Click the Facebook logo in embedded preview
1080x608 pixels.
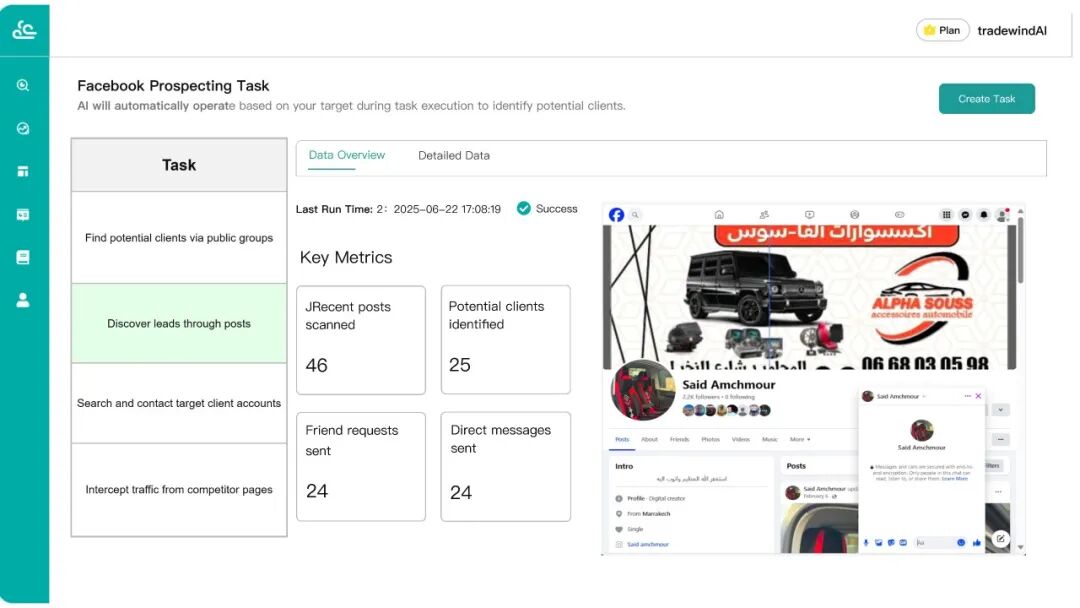click(616, 214)
